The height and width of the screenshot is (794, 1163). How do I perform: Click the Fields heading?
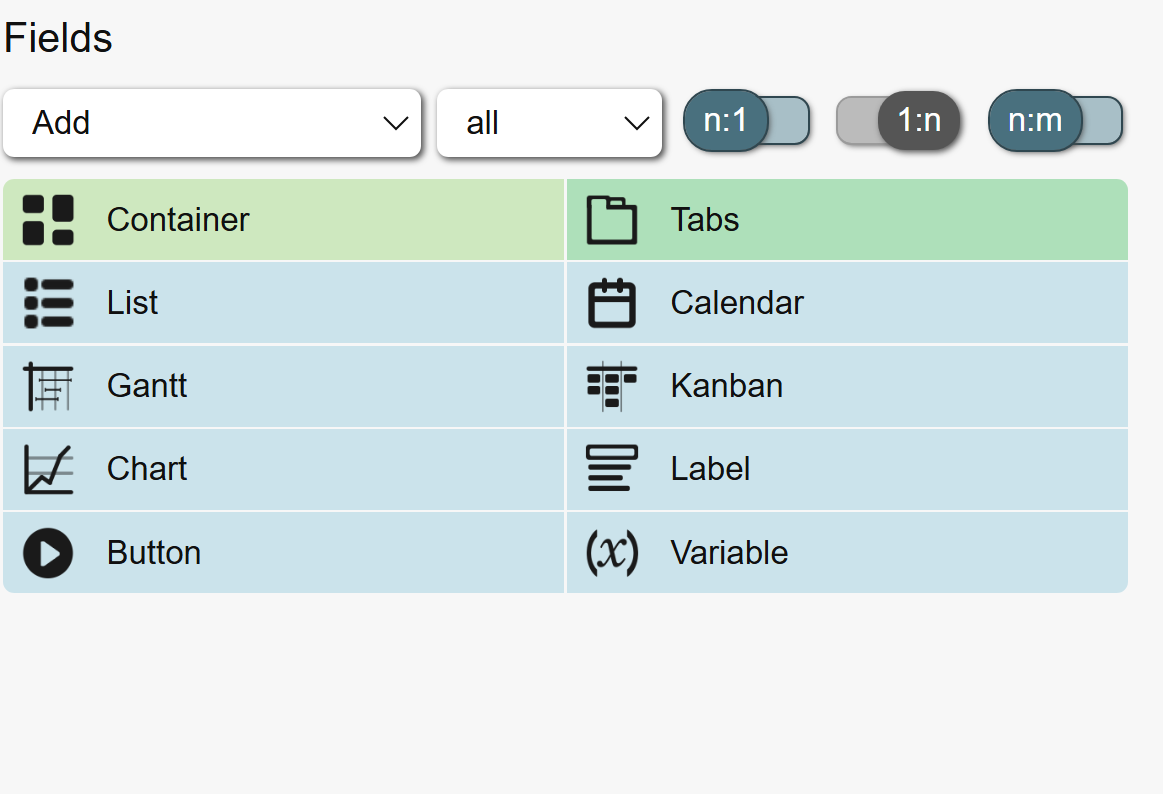point(58,38)
